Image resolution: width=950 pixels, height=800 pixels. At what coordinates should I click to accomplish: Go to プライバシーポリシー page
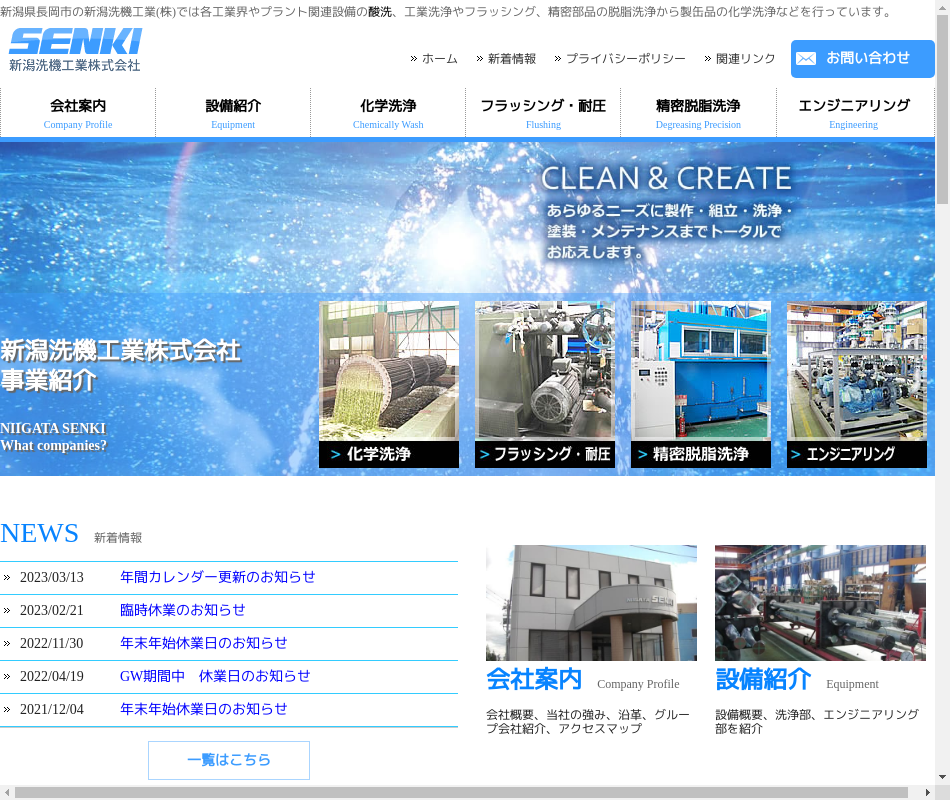pyautogui.click(x=625, y=59)
